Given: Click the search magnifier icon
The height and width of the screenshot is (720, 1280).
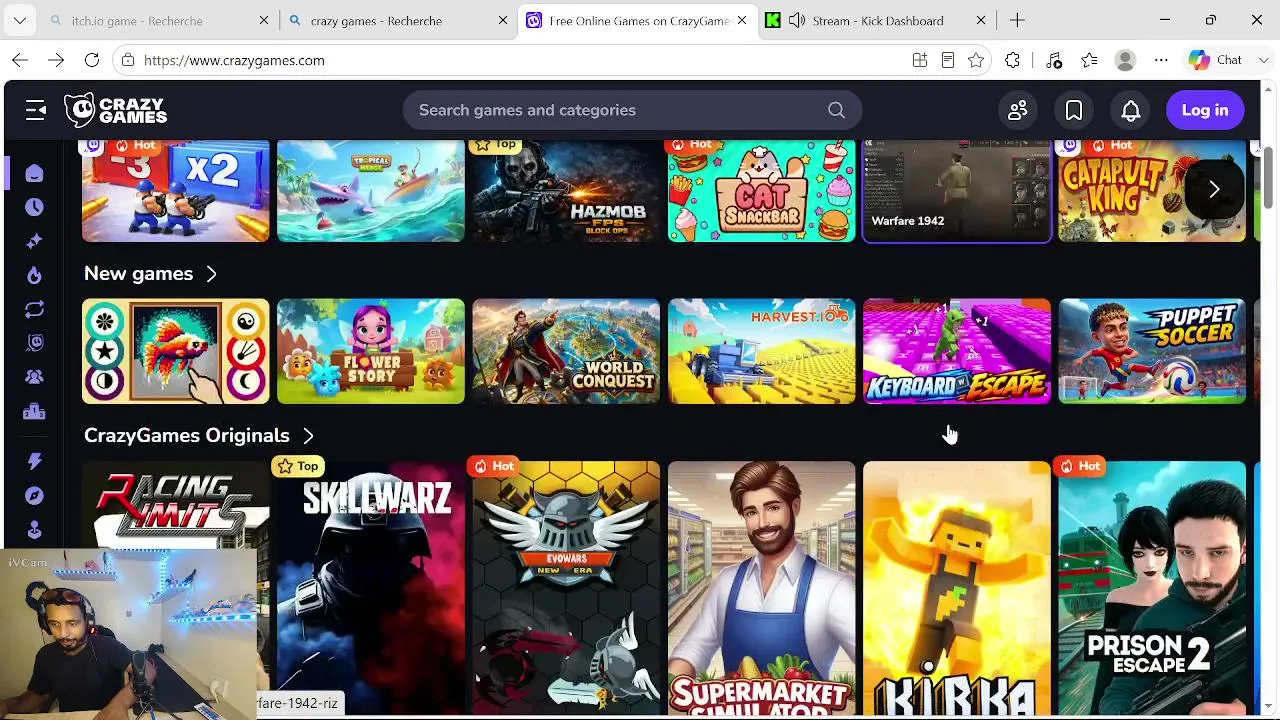Looking at the screenshot, I should [x=837, y=110].
